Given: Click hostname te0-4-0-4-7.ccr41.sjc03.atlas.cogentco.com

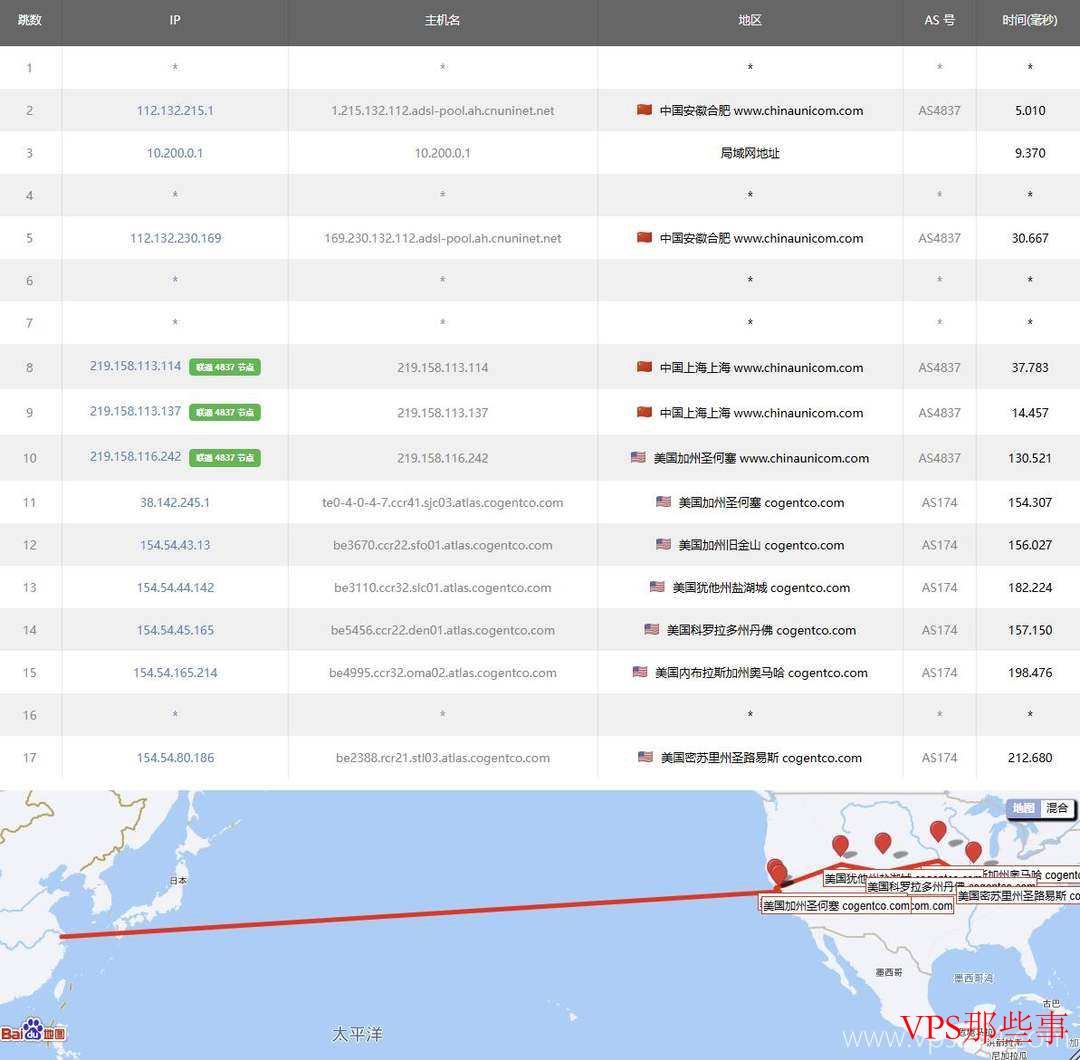Looking at the screenshot, I should [442, 503].
